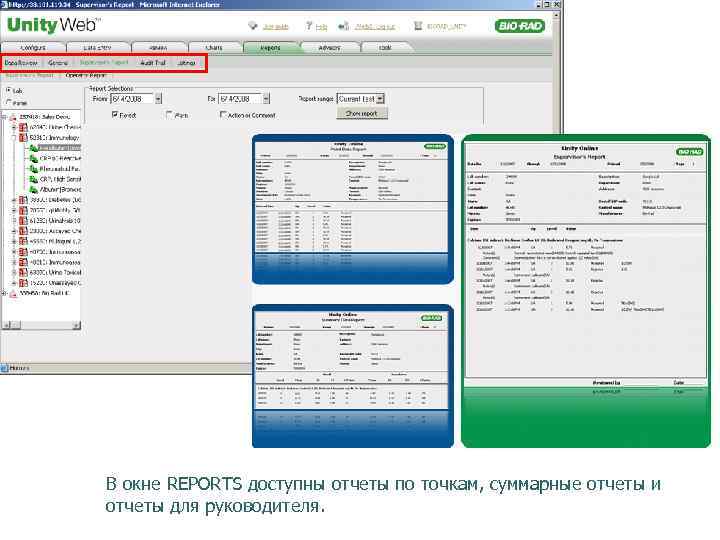The width and height of the screenshot is (720, 540).
Task: Click the icon left of the first header link
Action: tap(253, 26)
